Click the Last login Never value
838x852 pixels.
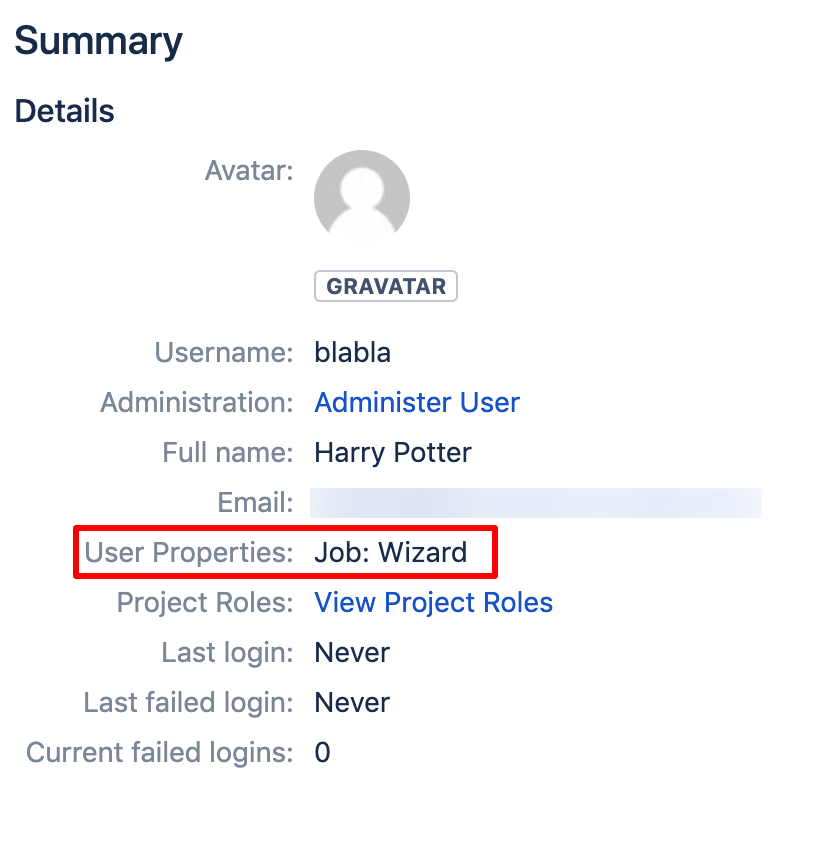(x=352, y=653)
